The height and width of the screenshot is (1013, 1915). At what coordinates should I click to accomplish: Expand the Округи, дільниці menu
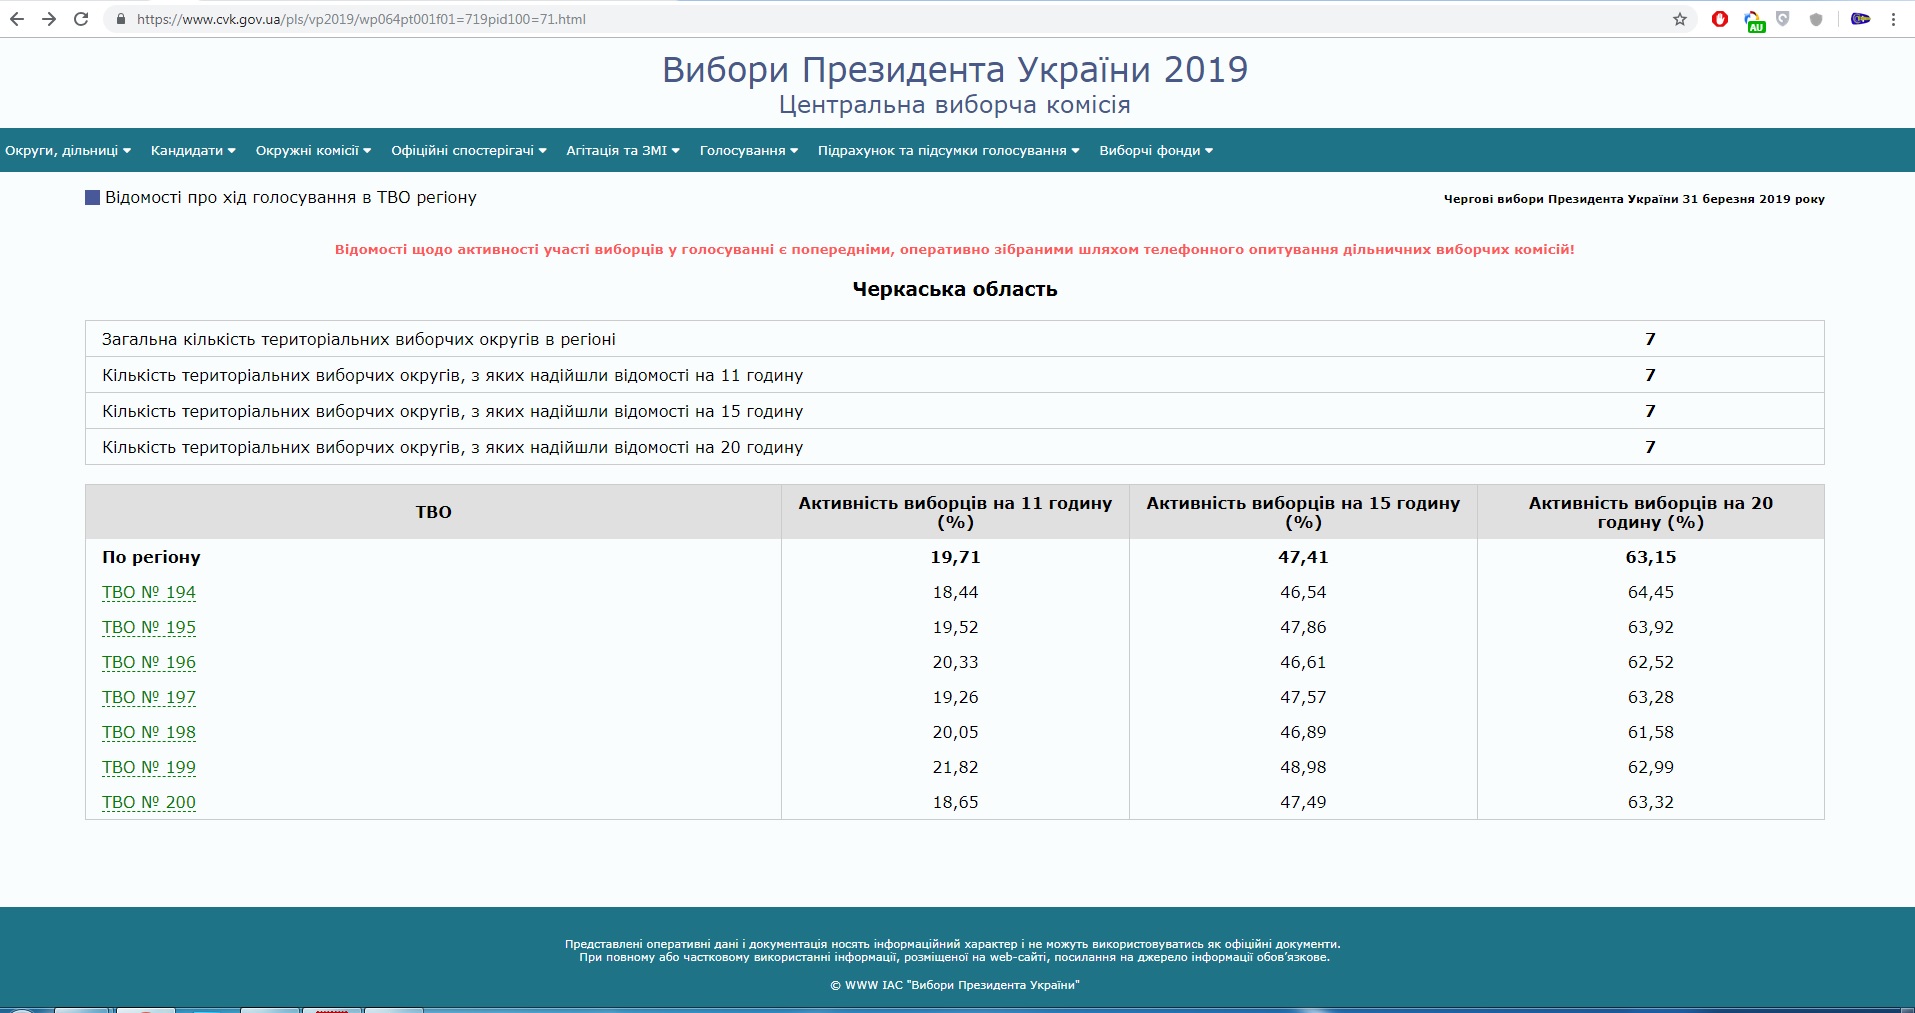tap(68, 151)
